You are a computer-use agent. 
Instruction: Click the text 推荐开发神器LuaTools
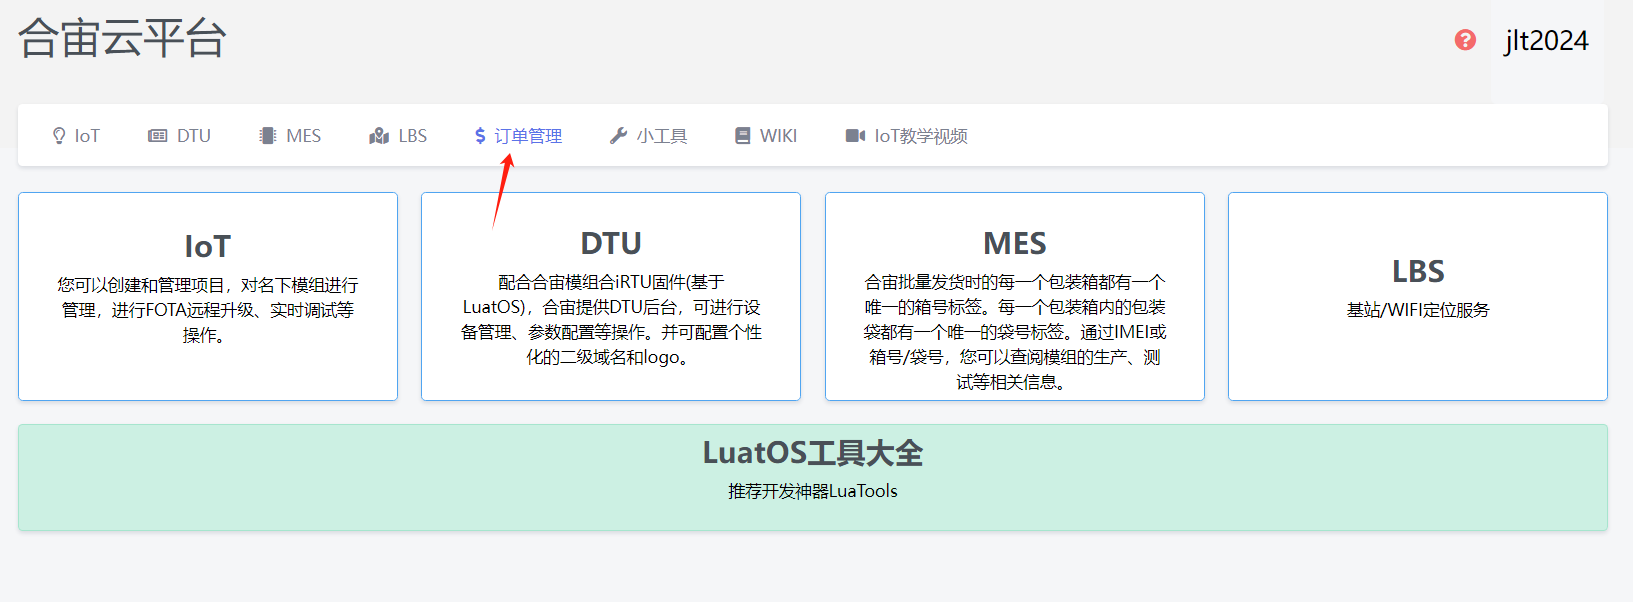[x=813, y=491]
